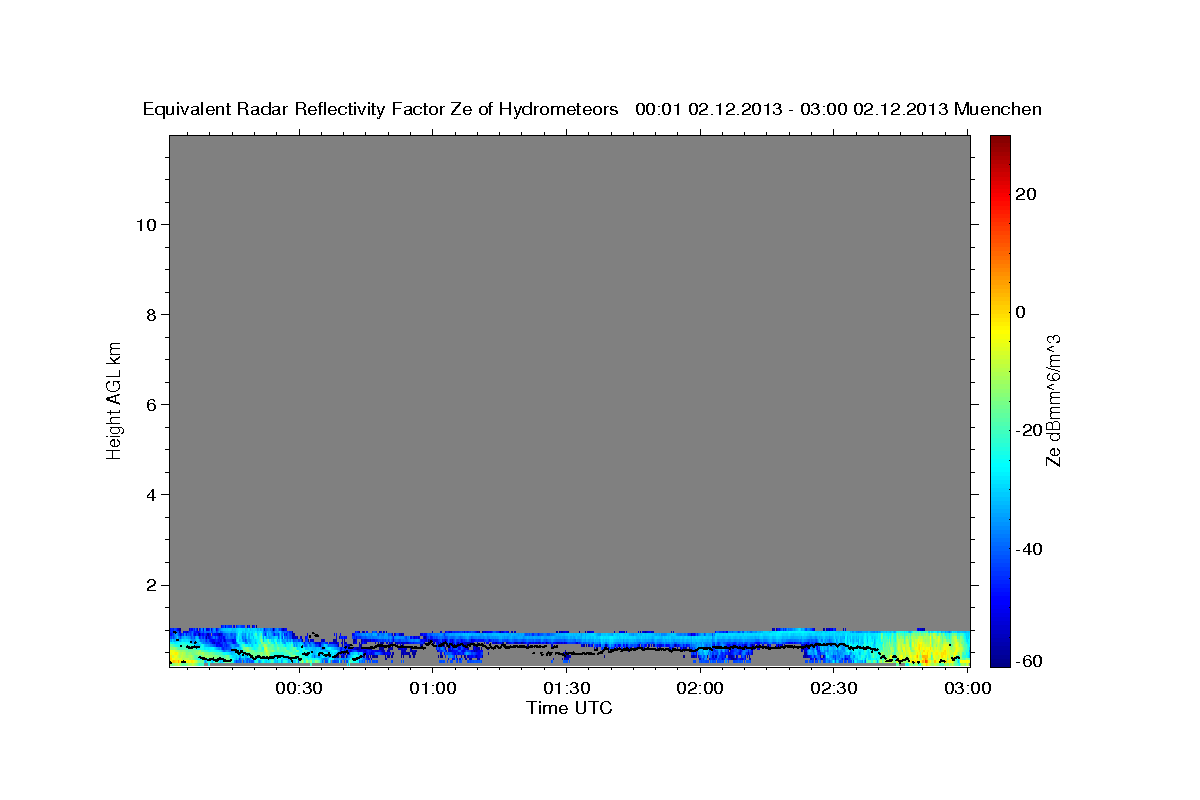Click the gray no-data area of the plot

pyautogui.click(x=569, y=380)
